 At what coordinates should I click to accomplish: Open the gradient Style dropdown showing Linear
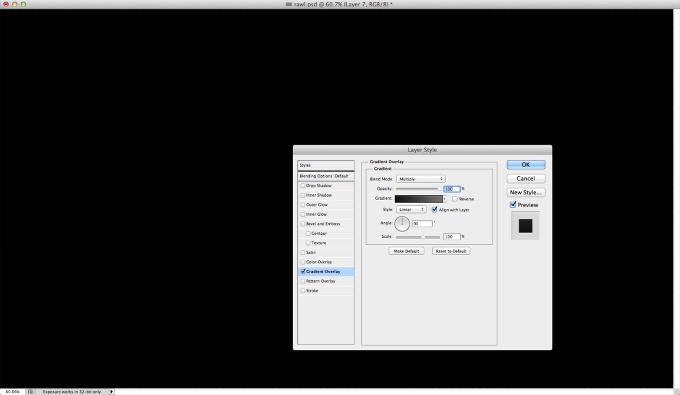(x=411, y=209)
